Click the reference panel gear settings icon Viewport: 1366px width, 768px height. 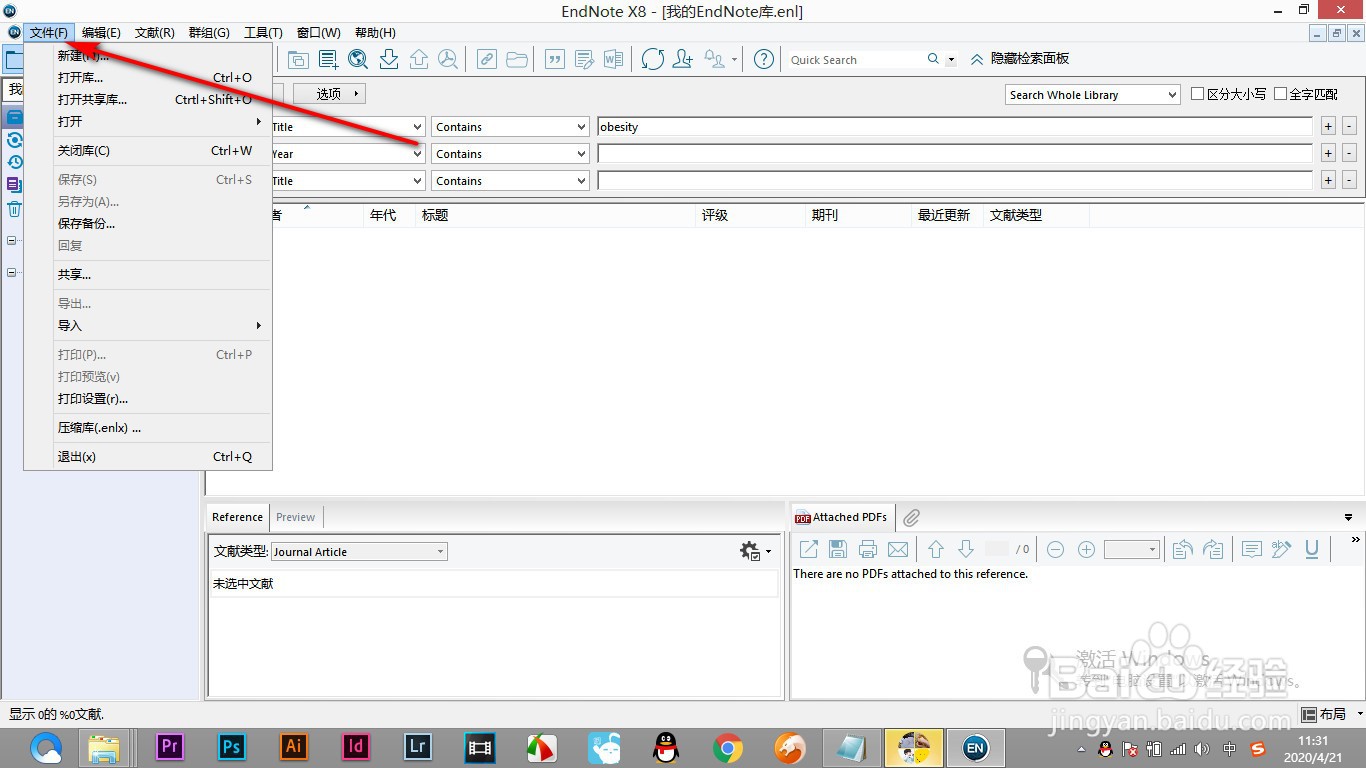(750, 551)
